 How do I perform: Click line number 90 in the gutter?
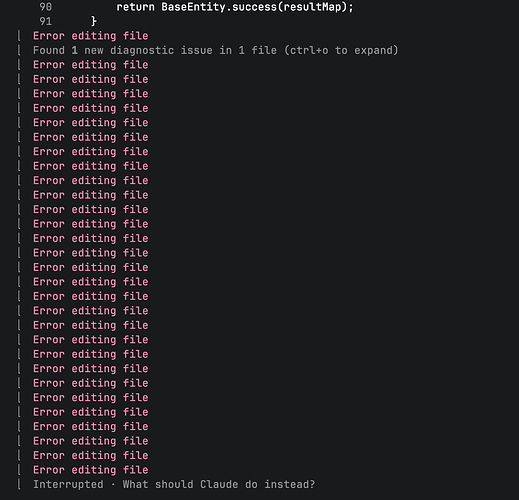[x=46, y=7]
